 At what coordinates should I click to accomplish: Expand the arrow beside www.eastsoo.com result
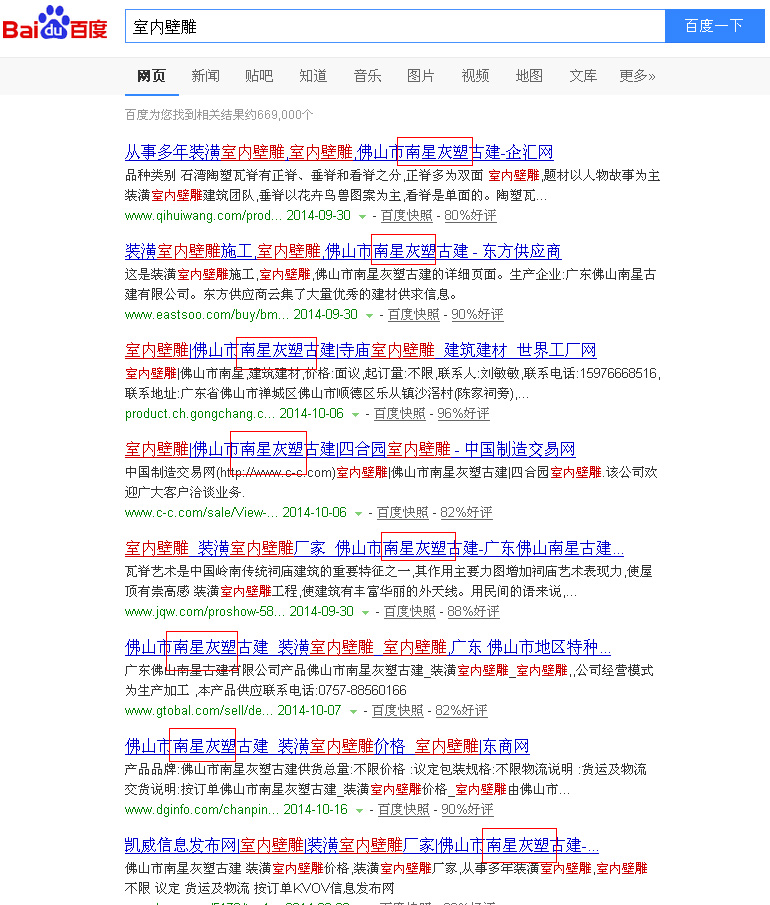click(x=369, y=316)
